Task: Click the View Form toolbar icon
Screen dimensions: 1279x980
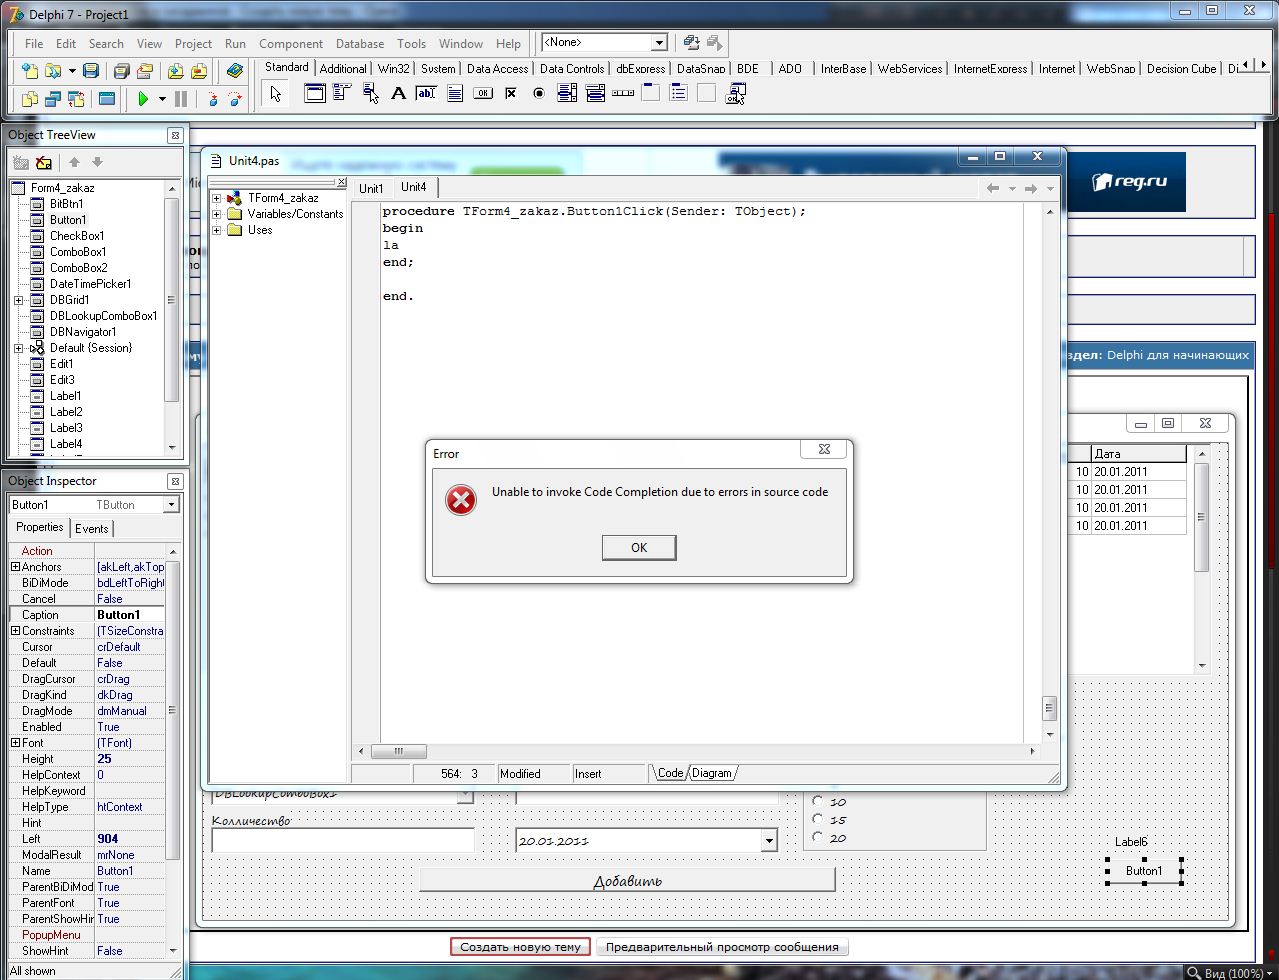Action: tap(52, 99)
